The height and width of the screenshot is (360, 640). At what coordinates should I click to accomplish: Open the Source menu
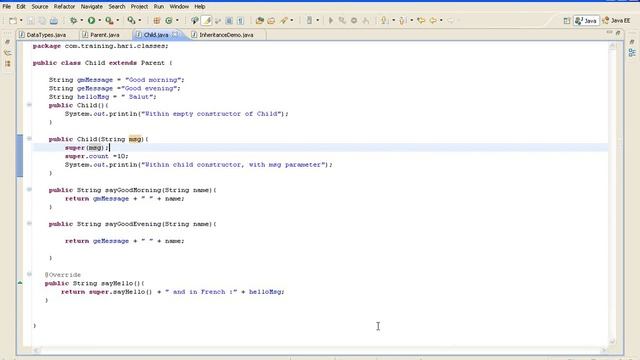(x=40, y=7)
